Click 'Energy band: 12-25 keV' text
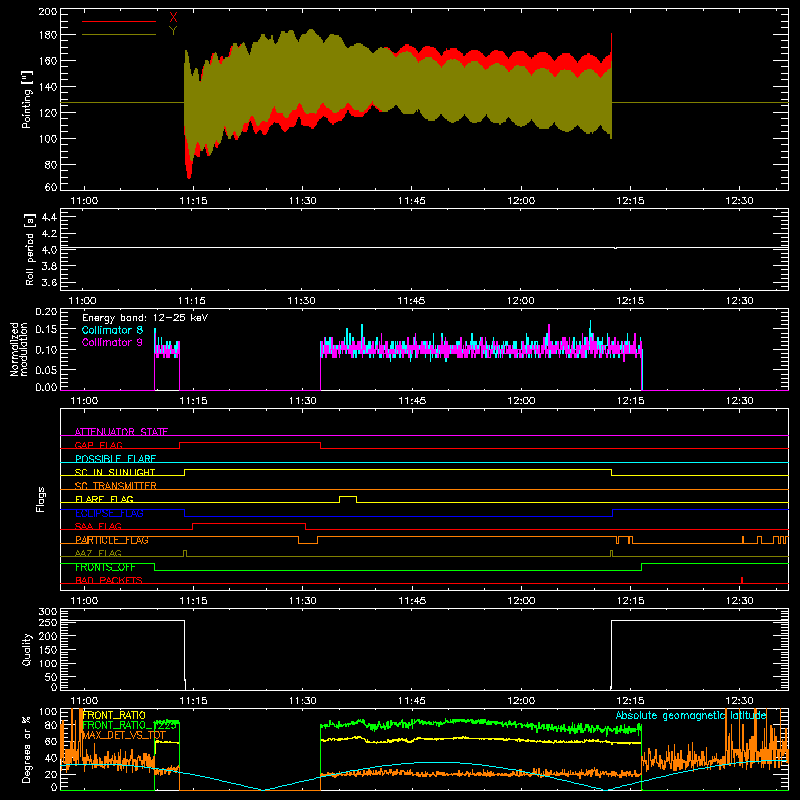Screen dimensions: 800x800 click(x=145, y=318)
